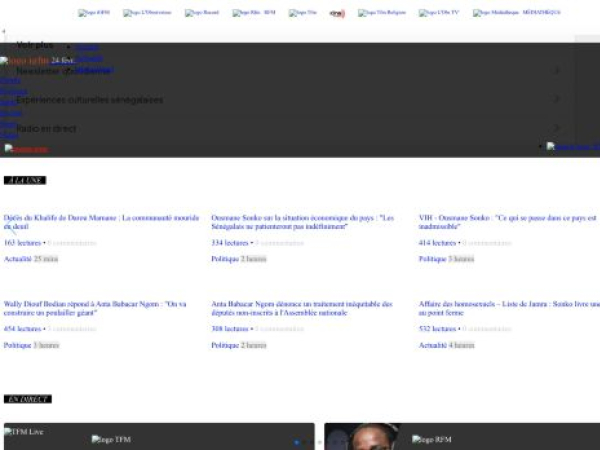Select the Voir plus menu item
This screenshot has height=450, width=600.
35,45
